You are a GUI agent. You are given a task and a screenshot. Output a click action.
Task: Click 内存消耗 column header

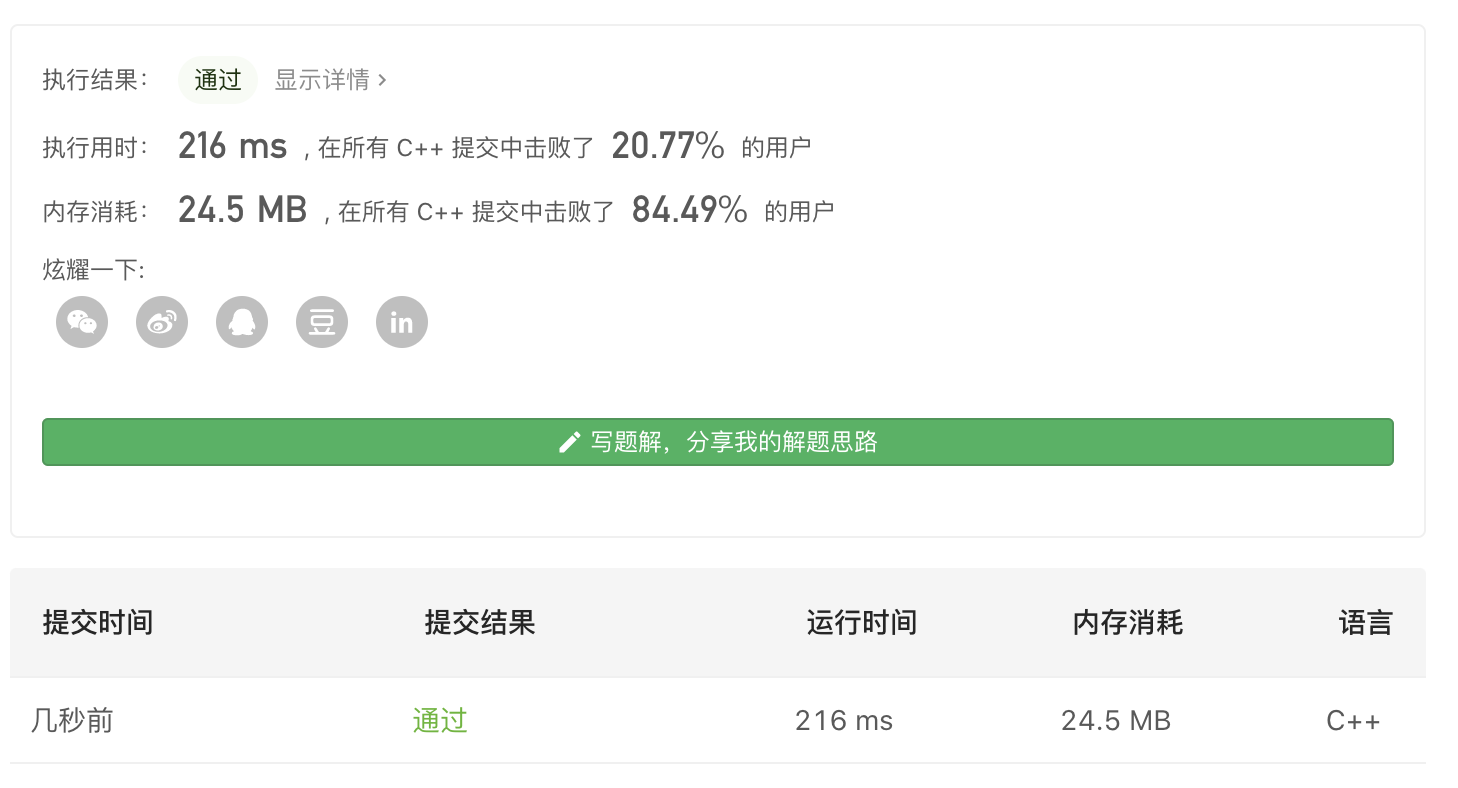(1127, 623)
